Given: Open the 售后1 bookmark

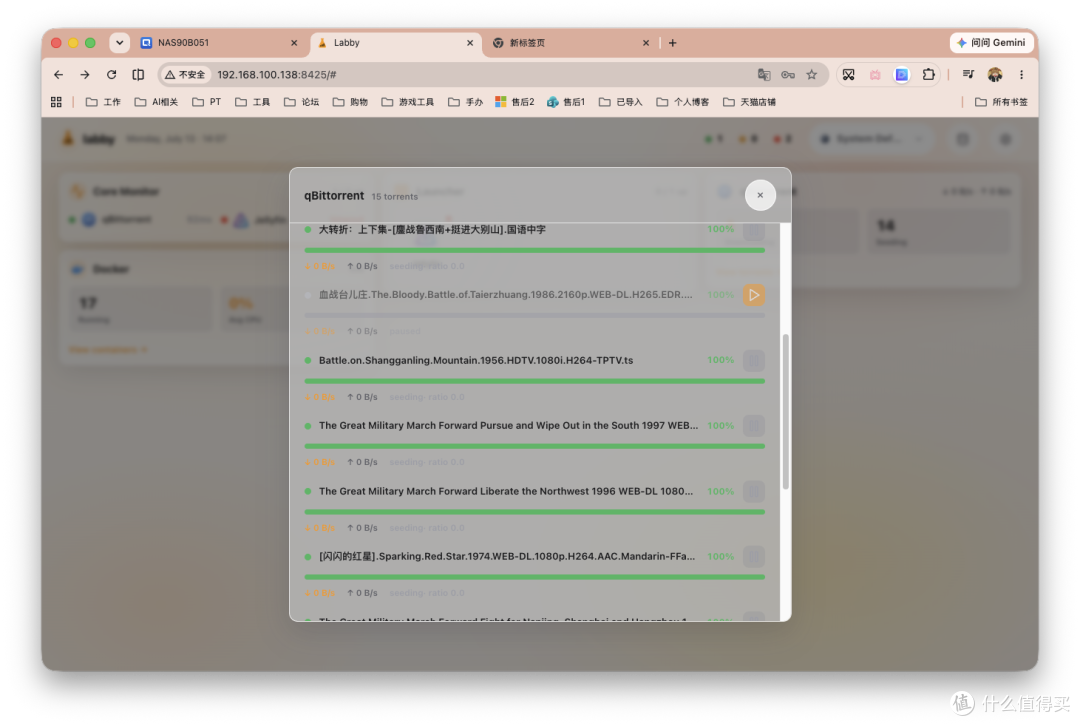Looking at the screenshot, I should pos(565,102).
